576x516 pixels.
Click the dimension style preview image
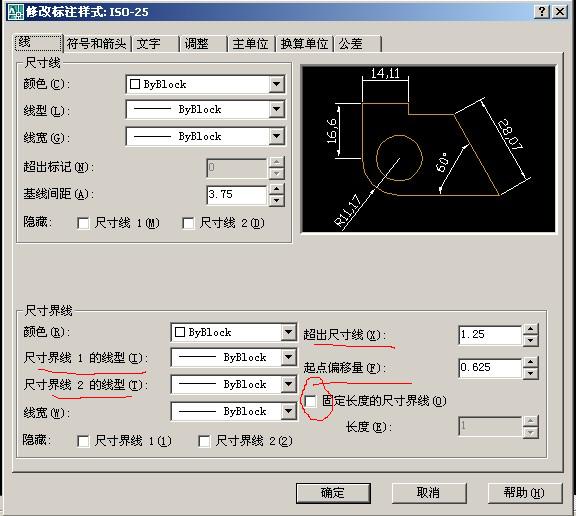428,149
